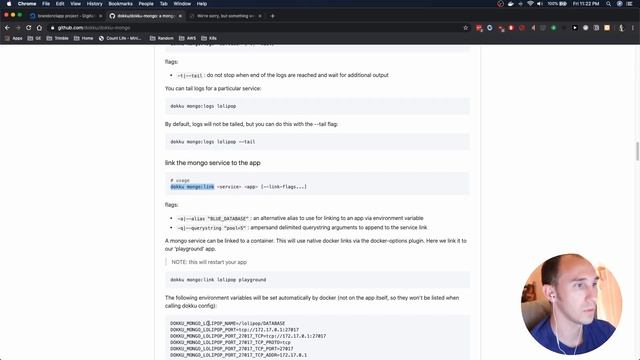Switch to the DigitalOcean project tab
The image size is (640, 360).
coord(65,16)
